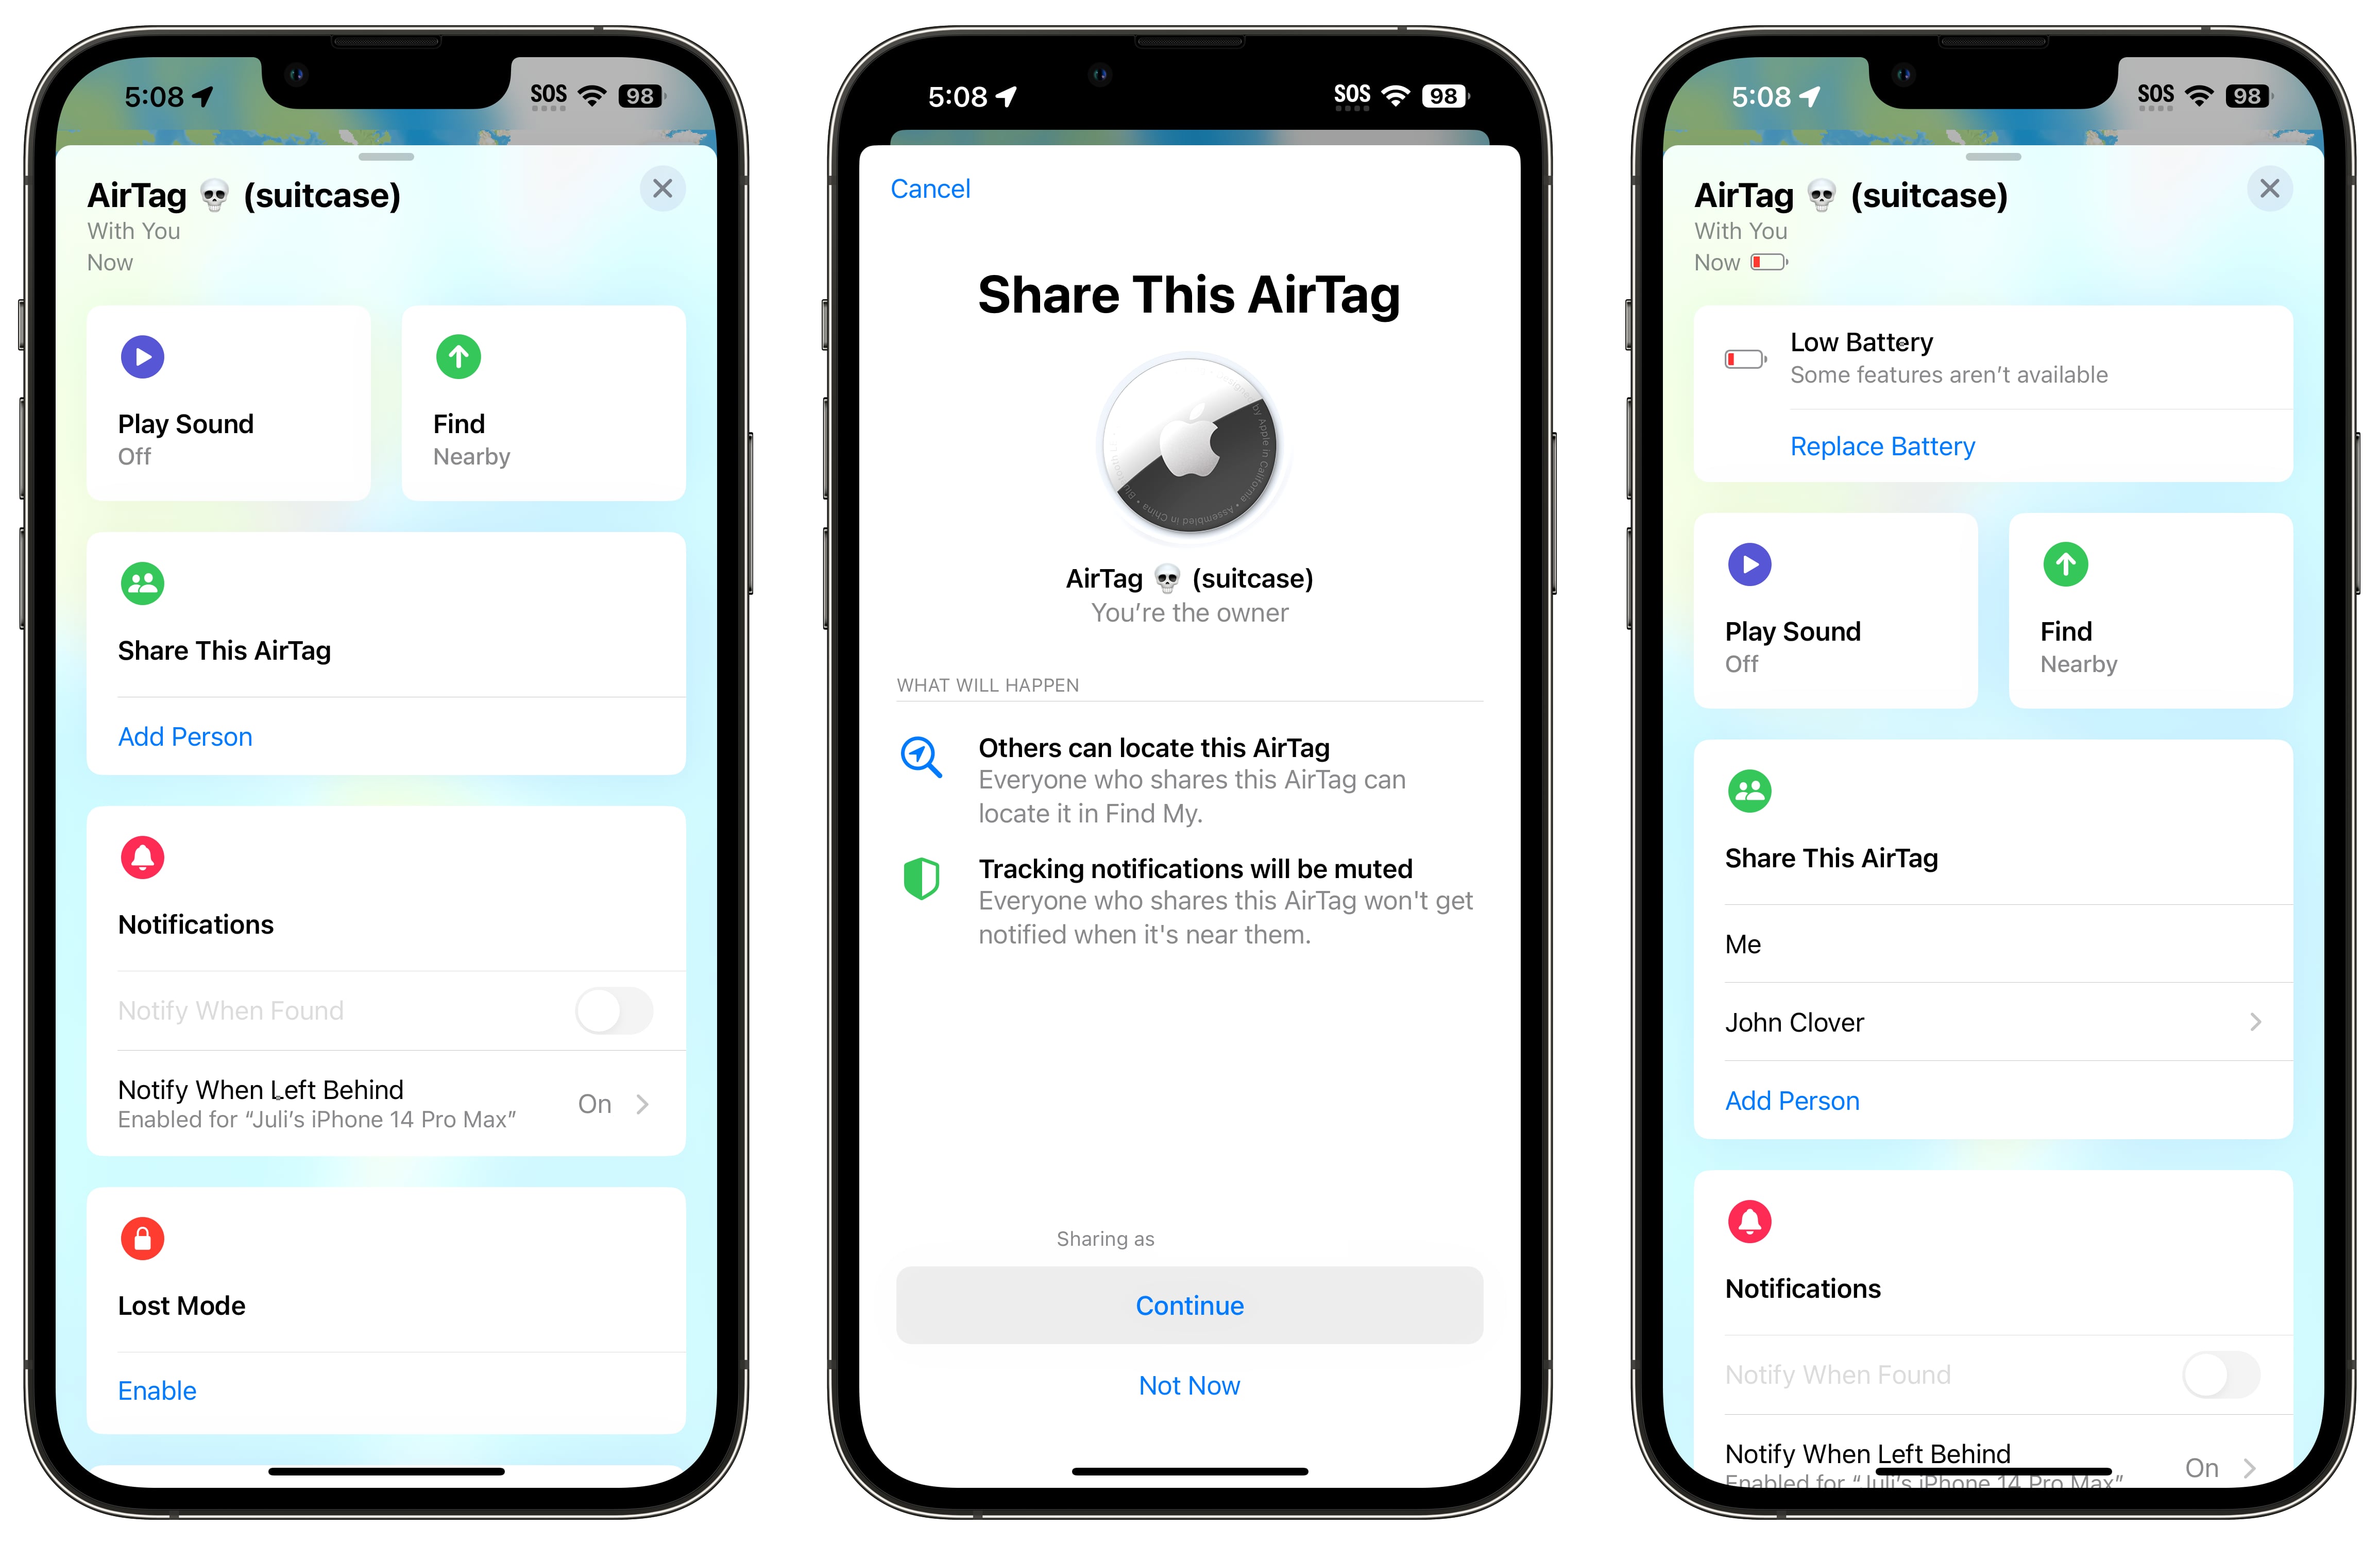Image resolution: width=2380 pixels, height=1545 pixels.
Task: Select Not Now to cancel sharing
Action: pyautogui.click(x=1190, y=1385)
